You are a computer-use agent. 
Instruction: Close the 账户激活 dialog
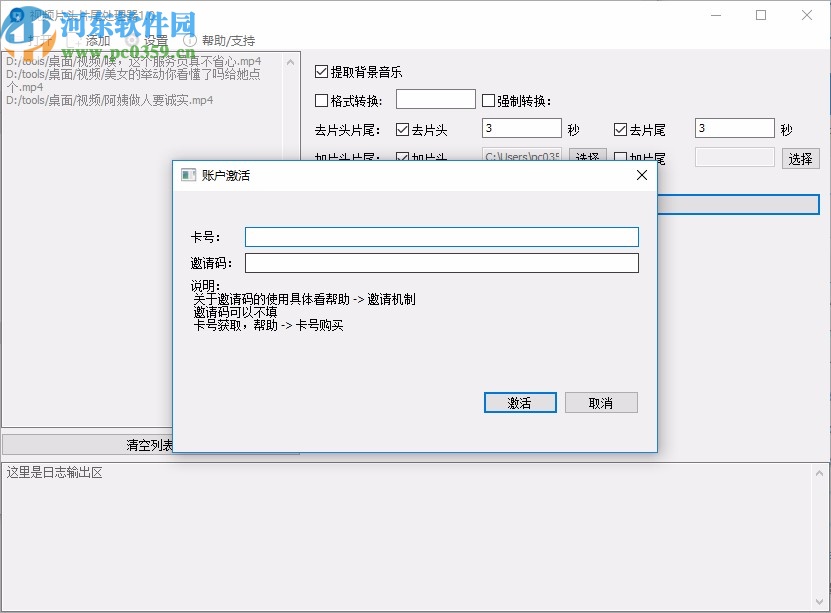tap(641, 175)
